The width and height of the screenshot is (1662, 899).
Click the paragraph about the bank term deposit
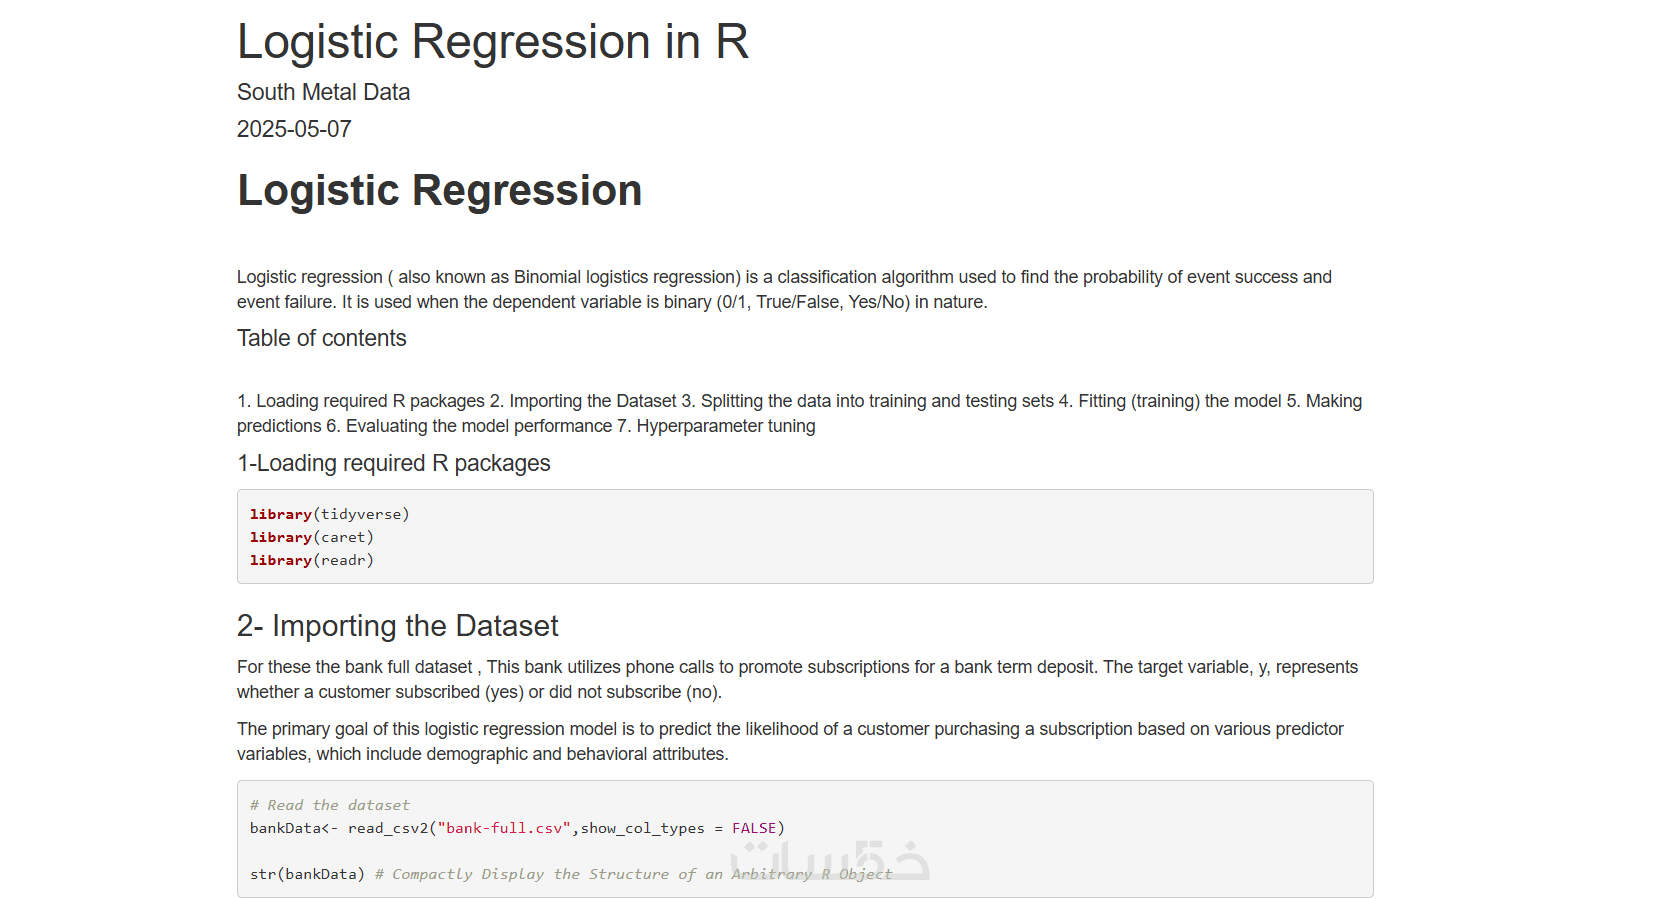[797, 679]
